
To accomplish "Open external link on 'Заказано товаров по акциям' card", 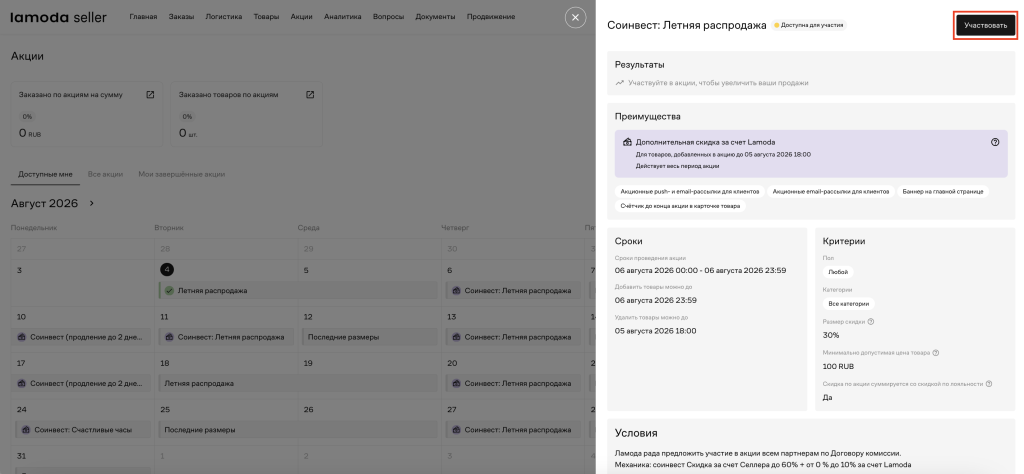I will (310, 95).
